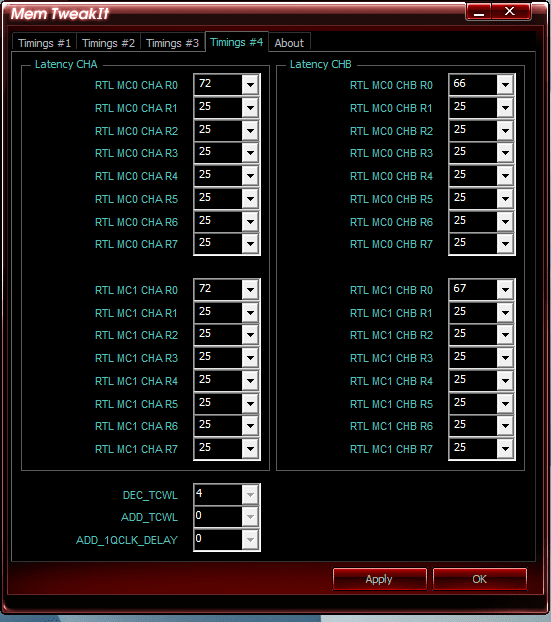Viewport: 551px width, 622px height.
Task: Open RTL MC0 CHB R4 dropdown
Action: click(x=505, y=176)
